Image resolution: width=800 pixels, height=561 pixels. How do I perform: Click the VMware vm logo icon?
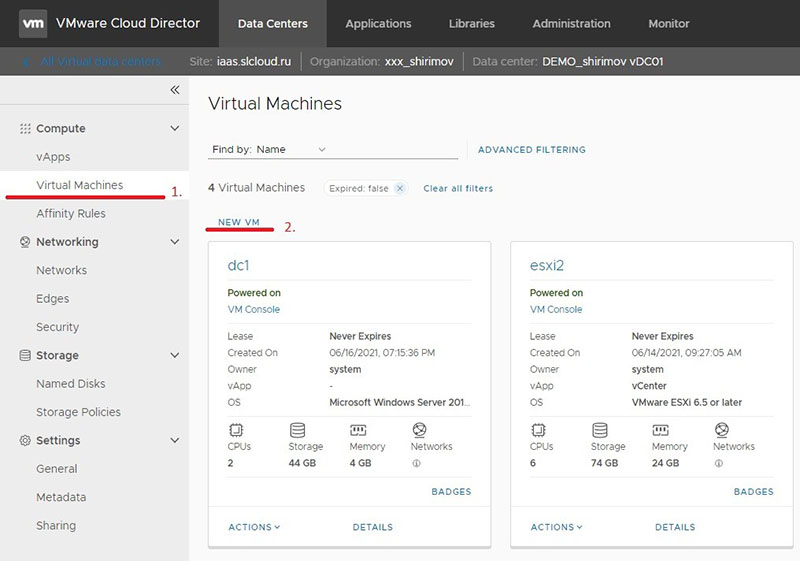coord(33,23)
